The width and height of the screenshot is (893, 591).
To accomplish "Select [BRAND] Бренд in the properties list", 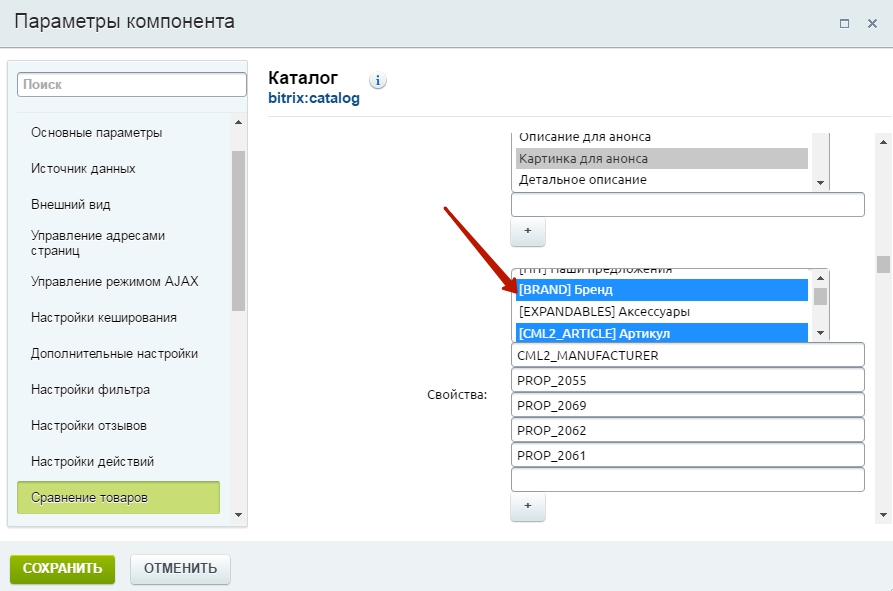I will [x=662, y=290].
